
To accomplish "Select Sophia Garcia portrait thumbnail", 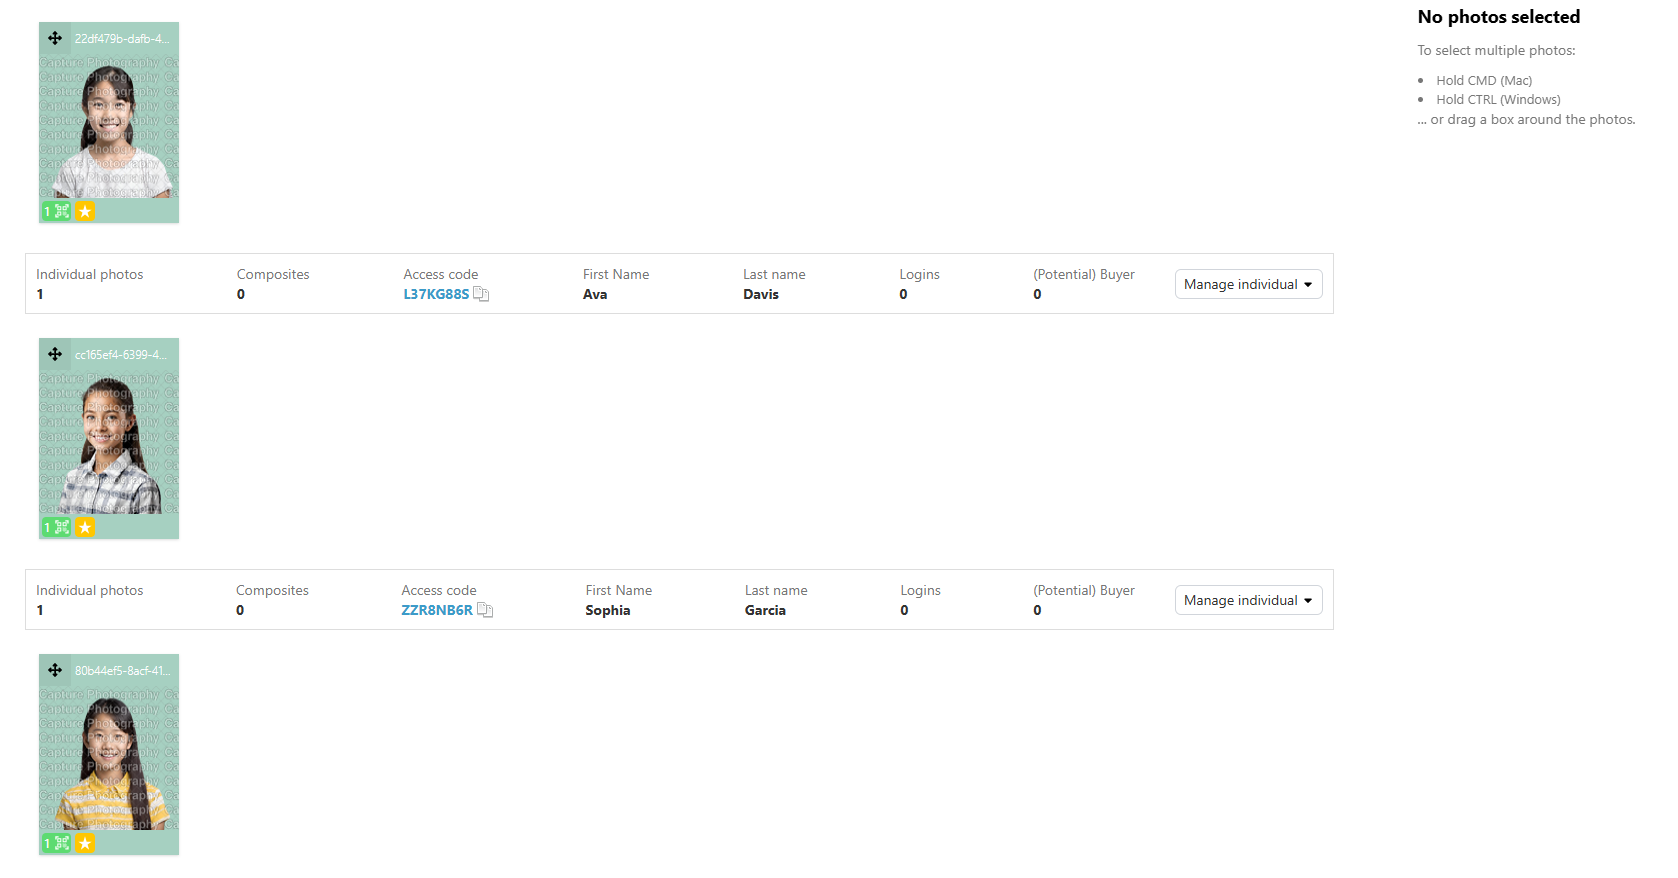I will click(x=109, y=443).
